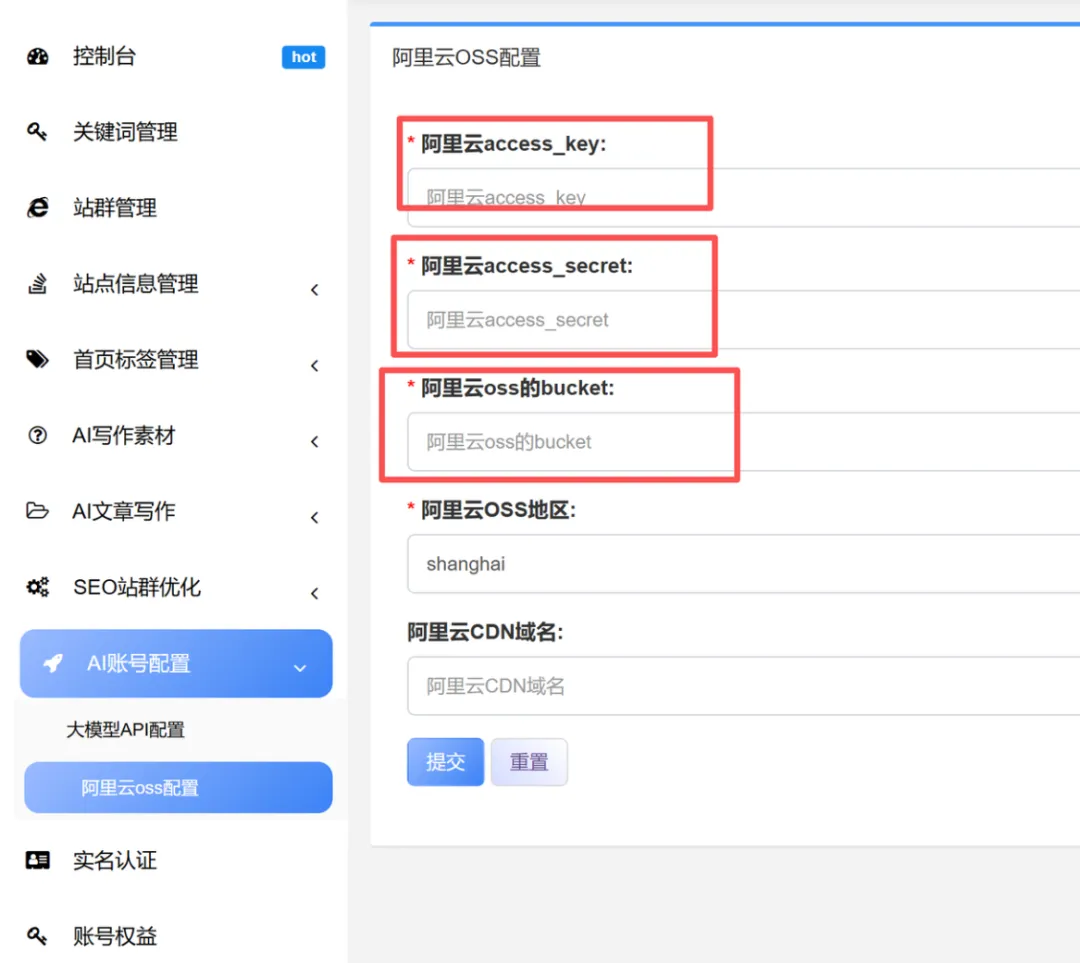
Task: Click the tags icon beside 首页标签管理
Action: pyautogui.click(x=38, y=359)
